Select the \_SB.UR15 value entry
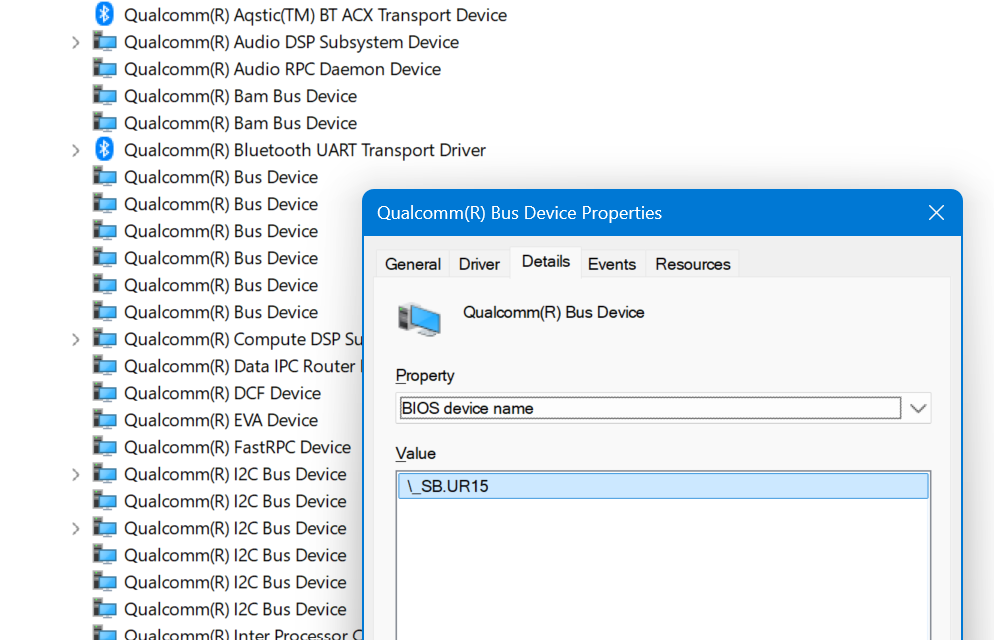Screen dimensions: 994x640 click(663, 486)
